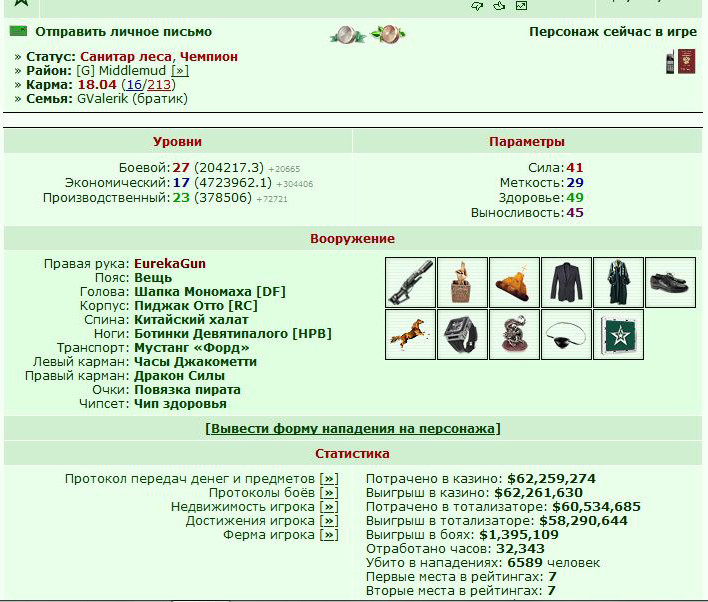Screen dimensions: 708x602
Task: Click the EurekaGun weapon thumbnail
Action: coord(410,283)
